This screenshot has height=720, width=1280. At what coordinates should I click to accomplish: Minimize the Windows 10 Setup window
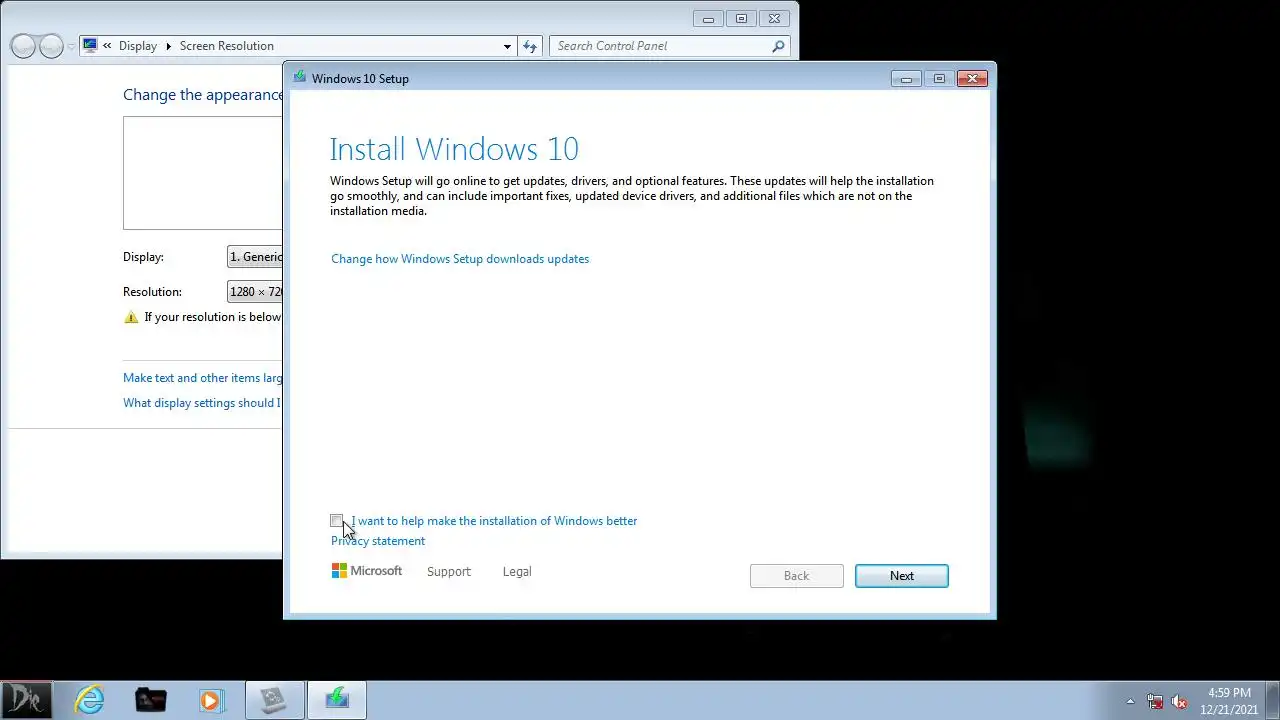pyautogui.click(x=906, y=78)
